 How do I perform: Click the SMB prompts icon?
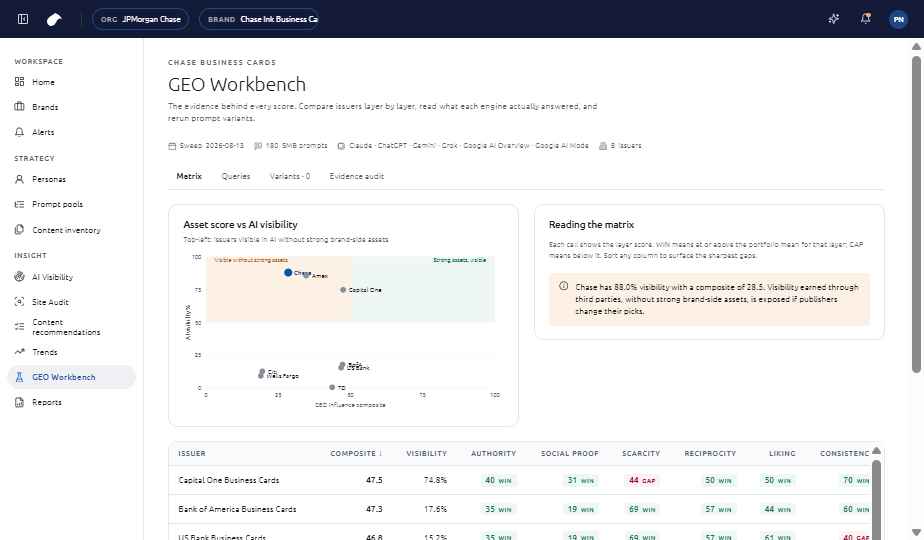(258, 146)
